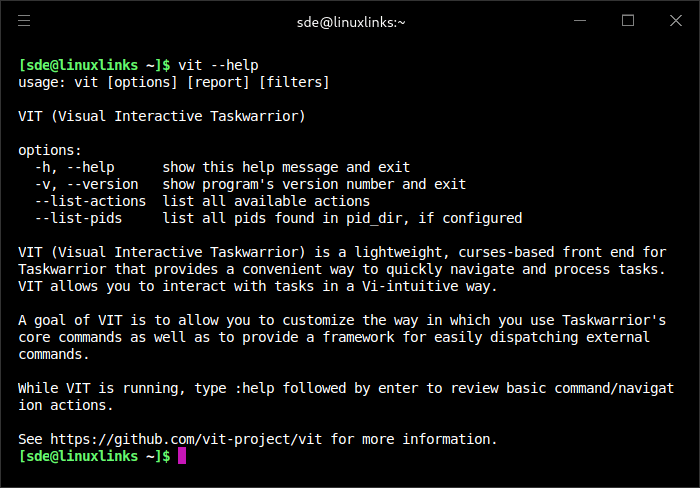This screenshot has width=700, height=488.
Task: Maximize the terminal window
Action: pyautogui.click(x=628, y=21)
